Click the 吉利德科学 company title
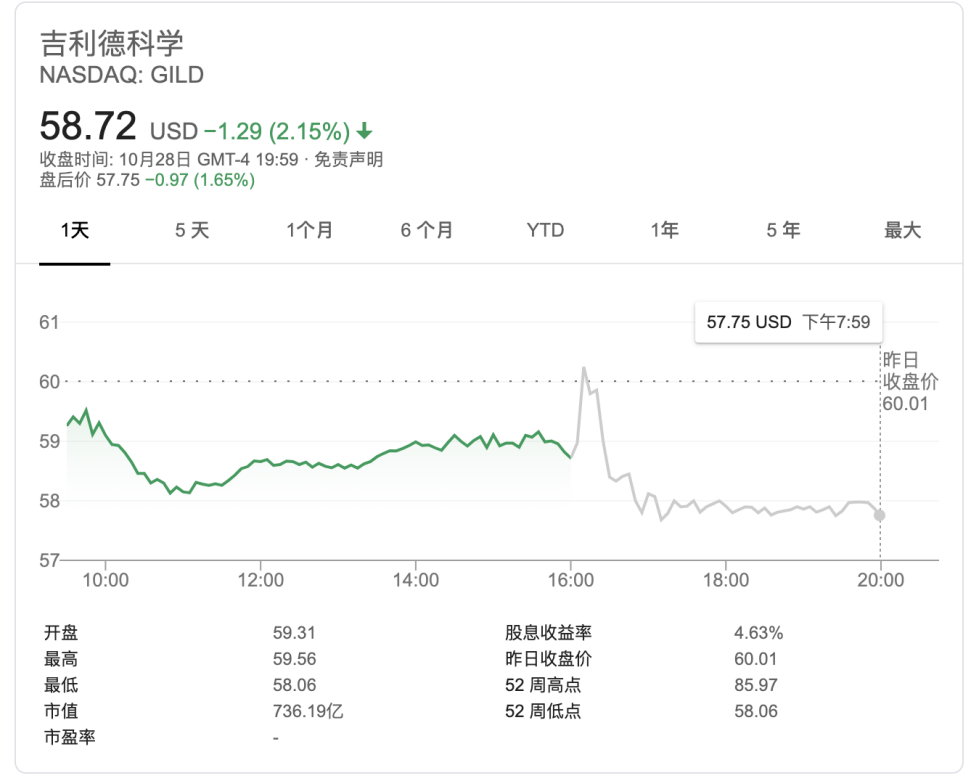The height and width of the screenshot is (781, 971). click(111, 43)
